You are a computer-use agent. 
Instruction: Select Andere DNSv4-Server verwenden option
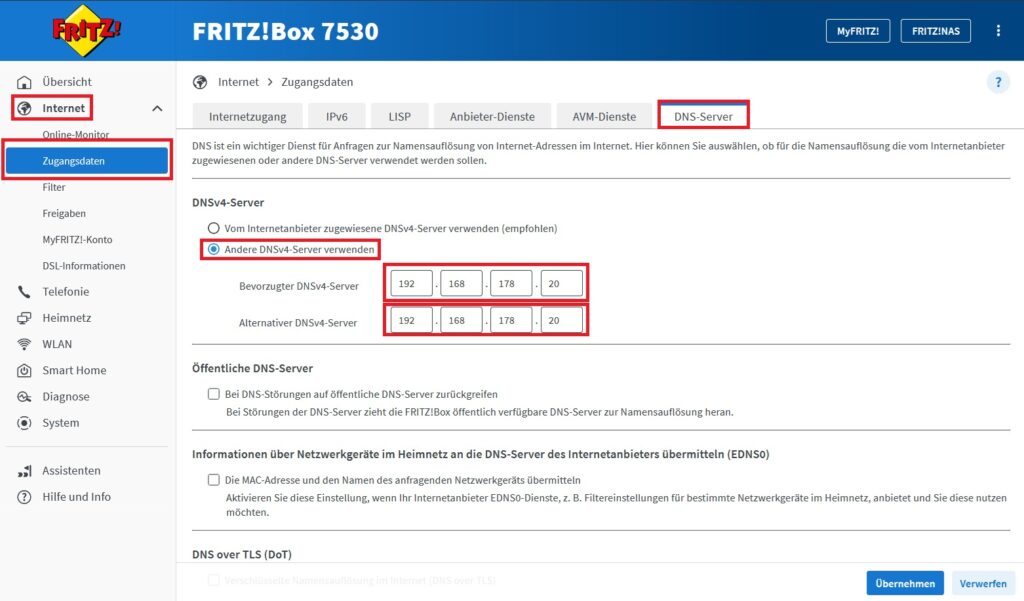point(214,249)
